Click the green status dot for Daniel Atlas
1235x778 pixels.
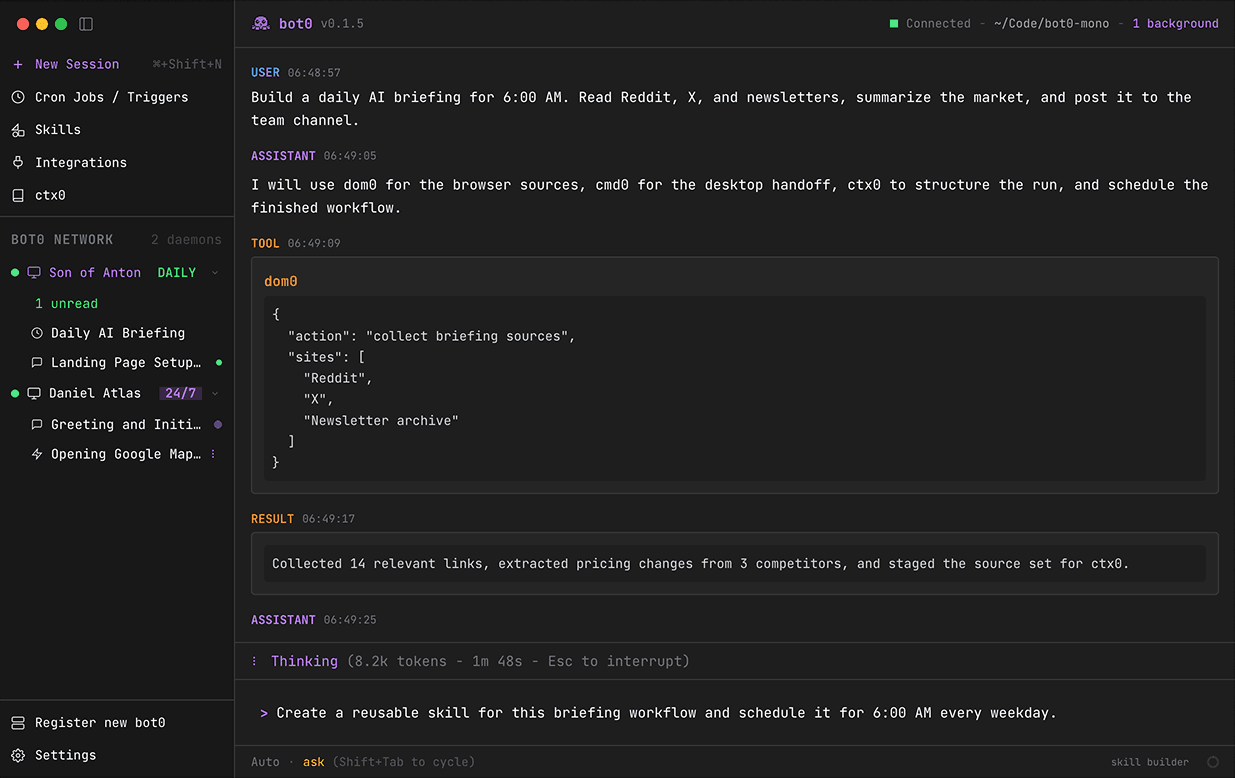[x=14, y=392]
